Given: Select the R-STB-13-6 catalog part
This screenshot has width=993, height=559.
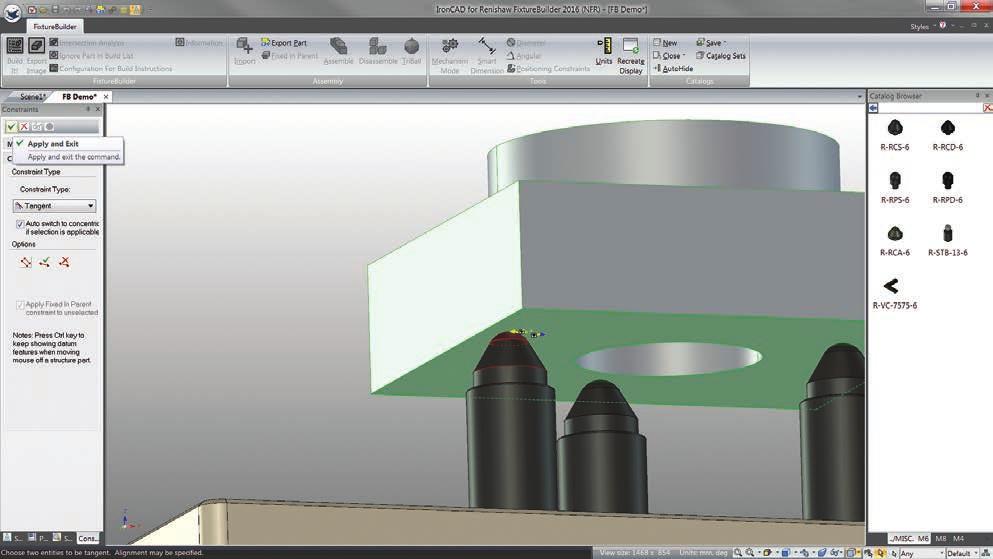Looking at the screenshot, I should pyautogui.click(x=947, y=240).
